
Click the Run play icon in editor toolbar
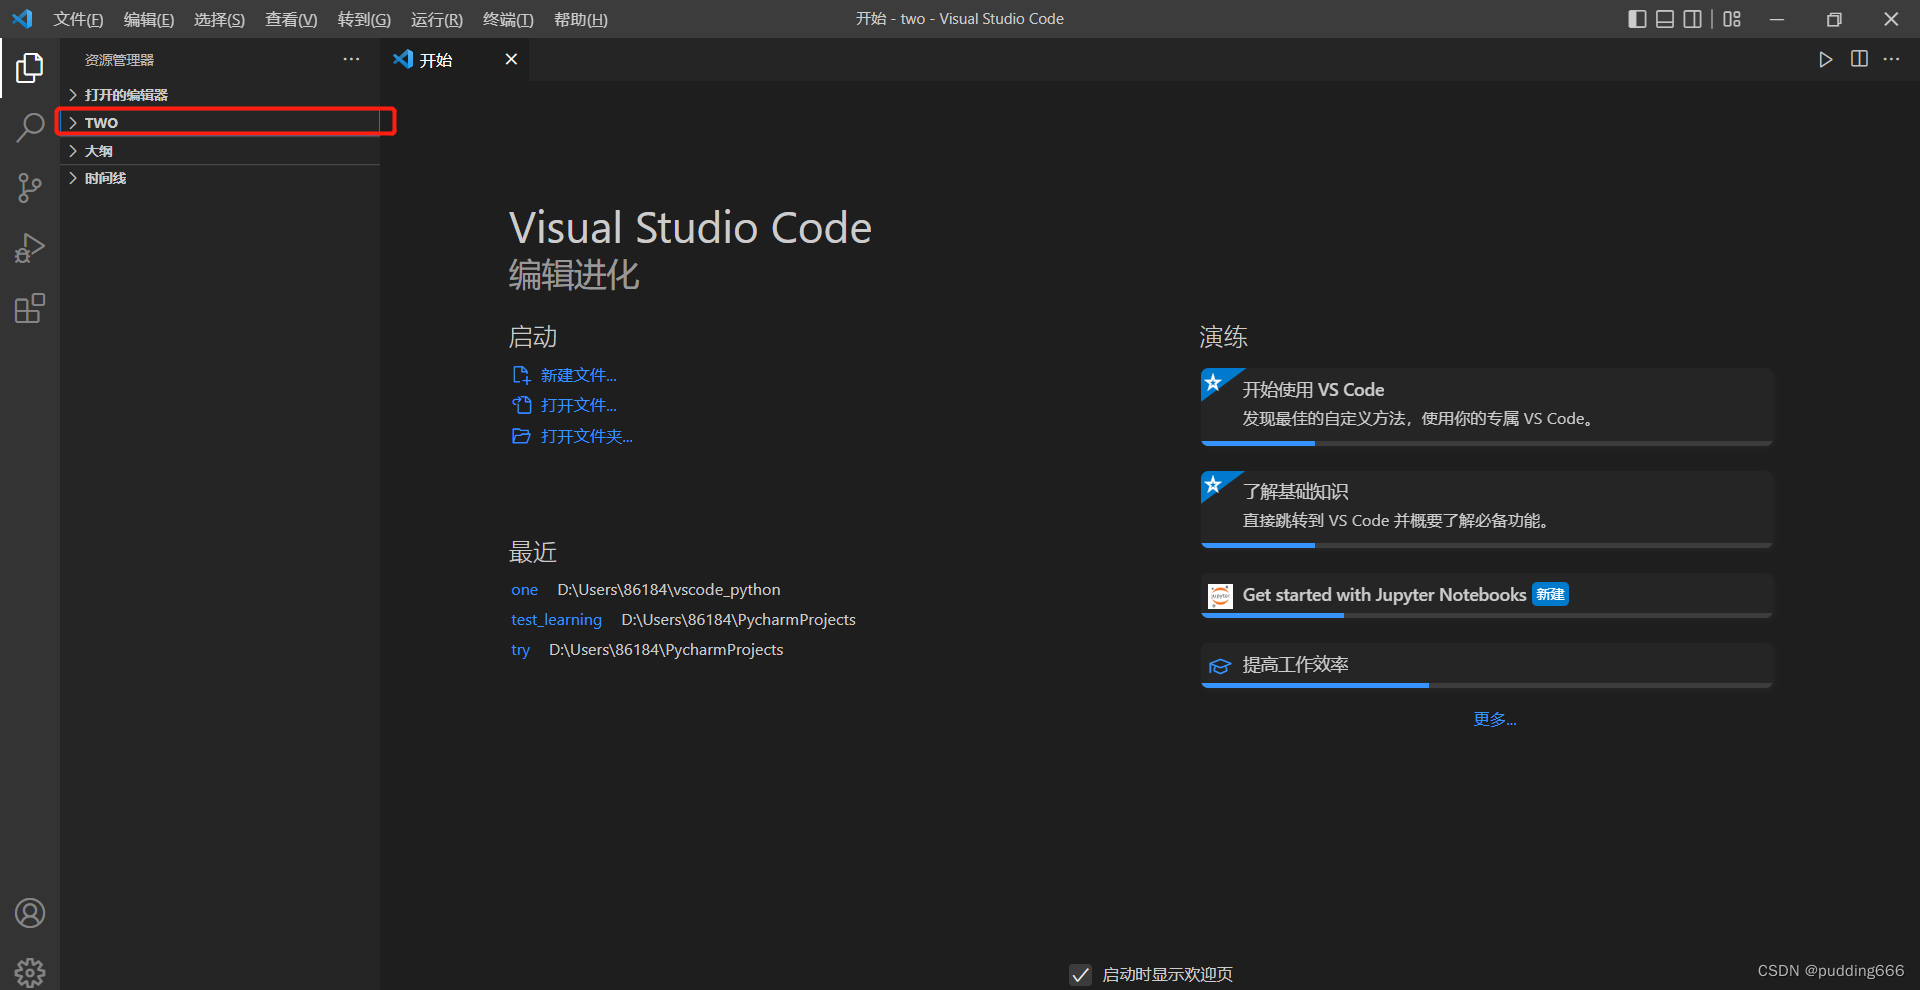pyautogui.click(x=1825, y=60)
